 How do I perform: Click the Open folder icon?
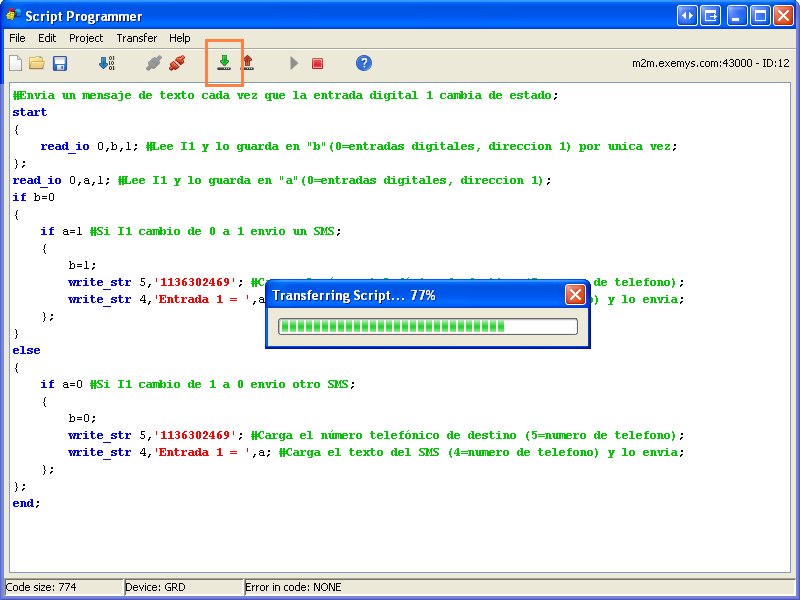tap(36, 63)
